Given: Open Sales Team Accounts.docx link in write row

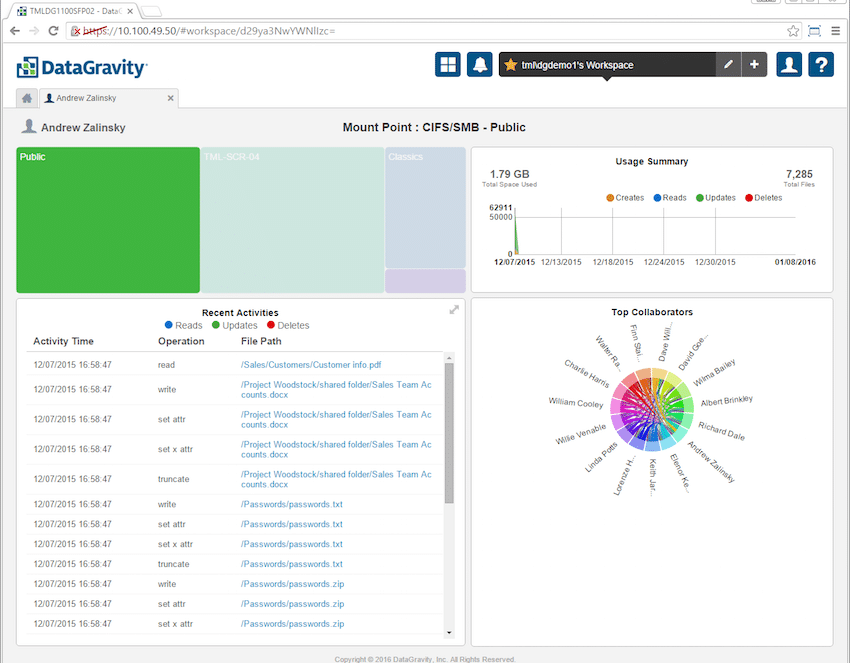Looking at the screenshot, I should click(x=336, y=390).
